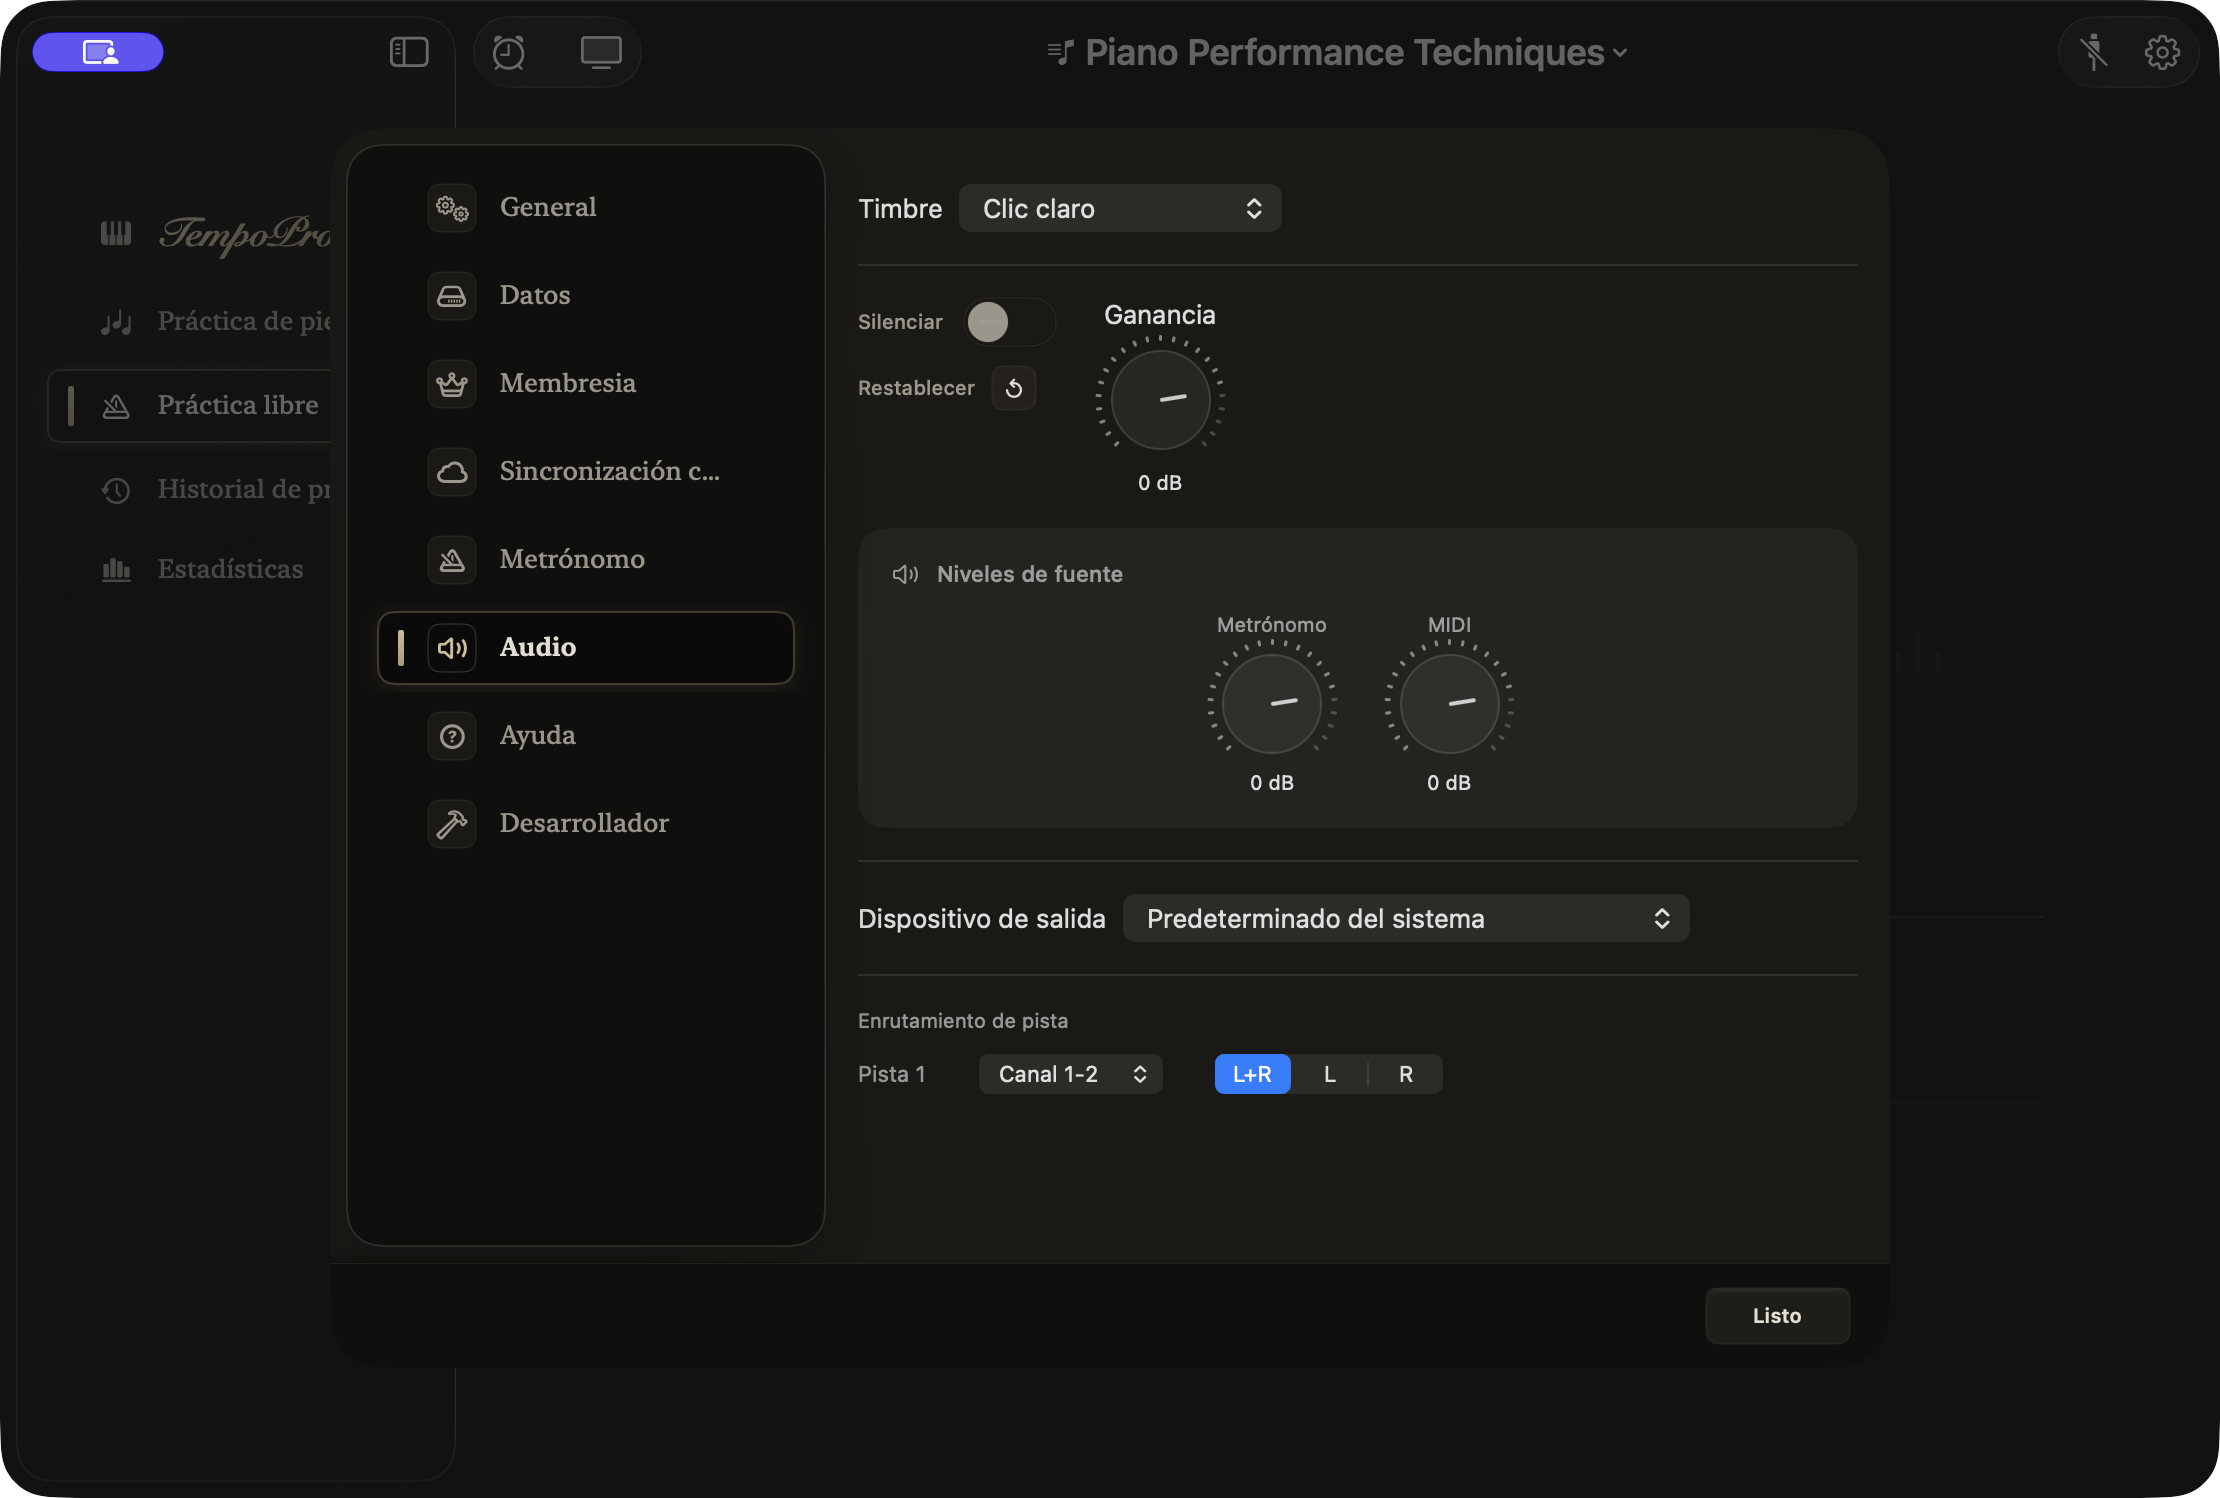This screenshot has width=2220, height=1498.
Task: Click the Ganancia gain knob
Action: tap(1160, 399)
